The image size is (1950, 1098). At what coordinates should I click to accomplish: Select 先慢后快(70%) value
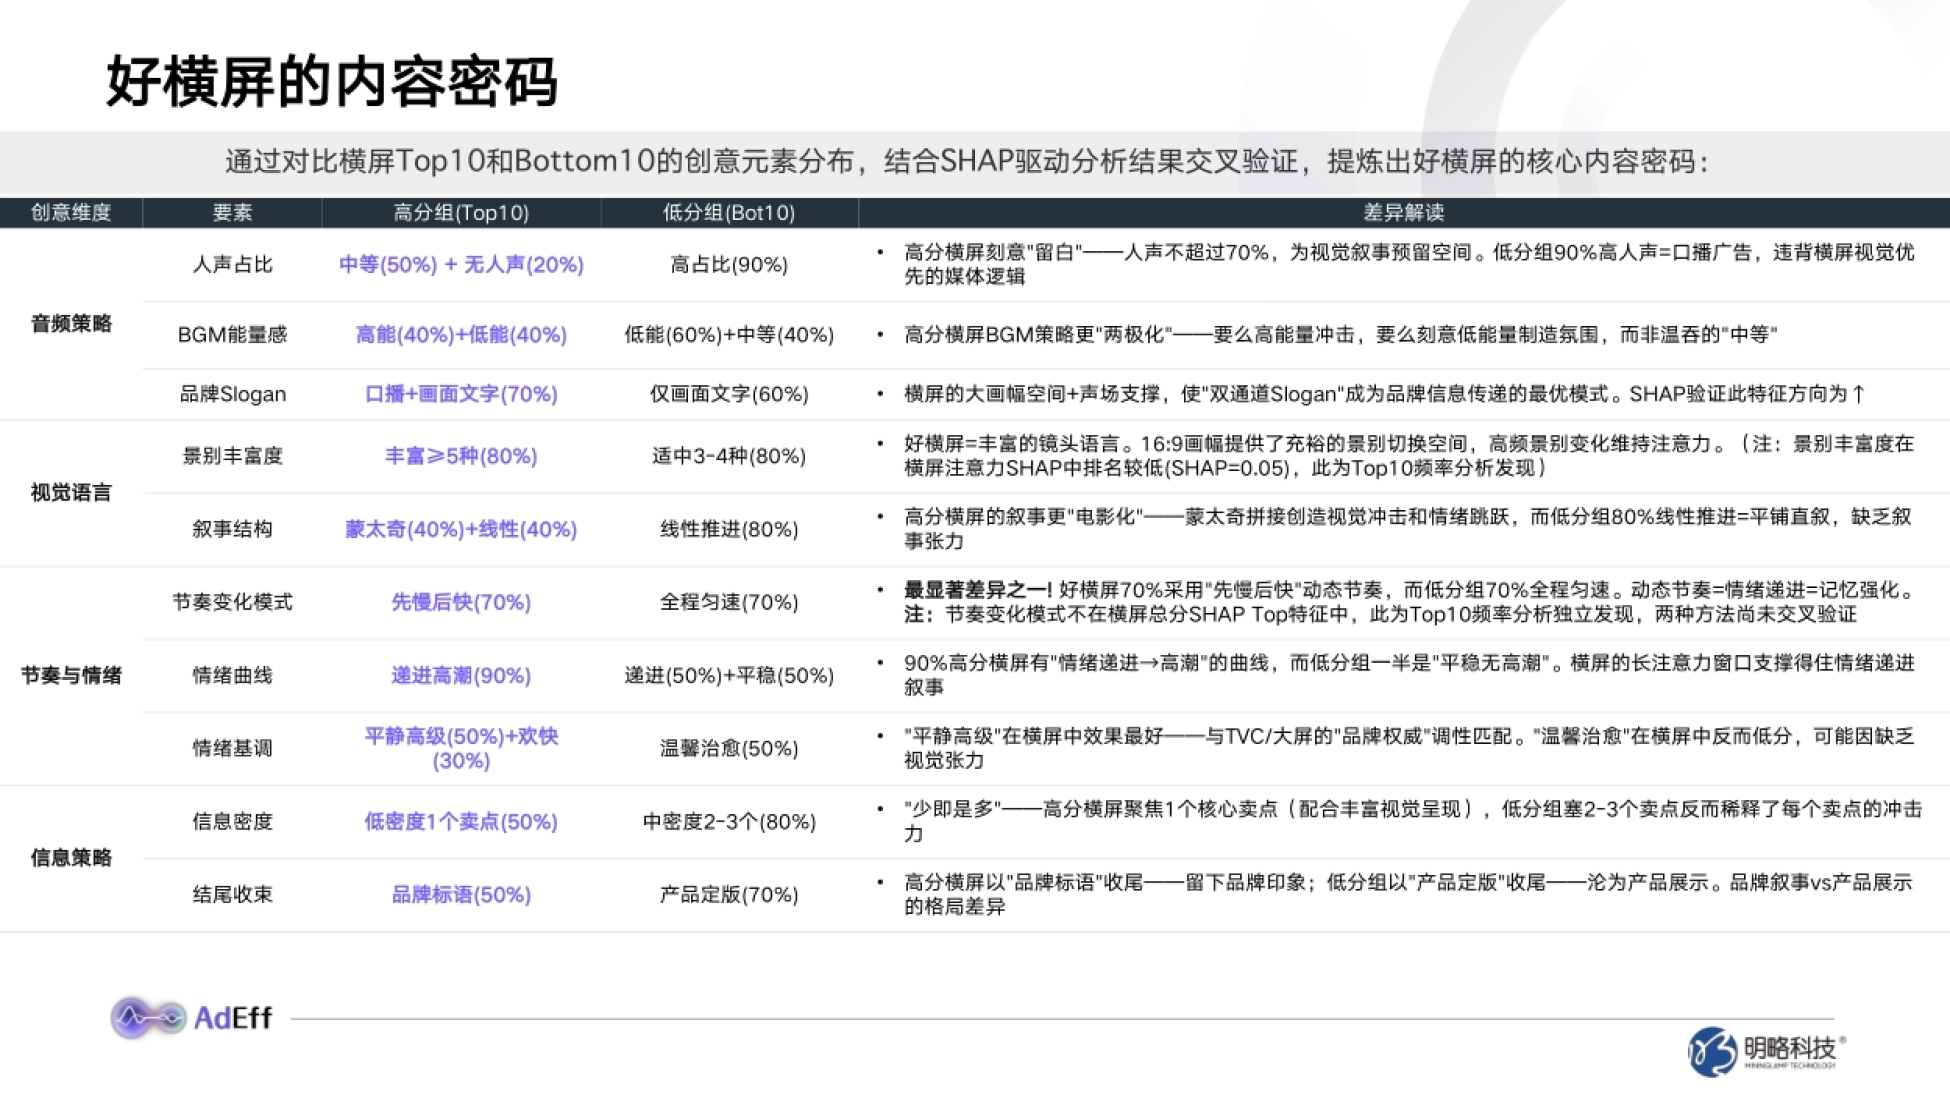pos(461,602)
